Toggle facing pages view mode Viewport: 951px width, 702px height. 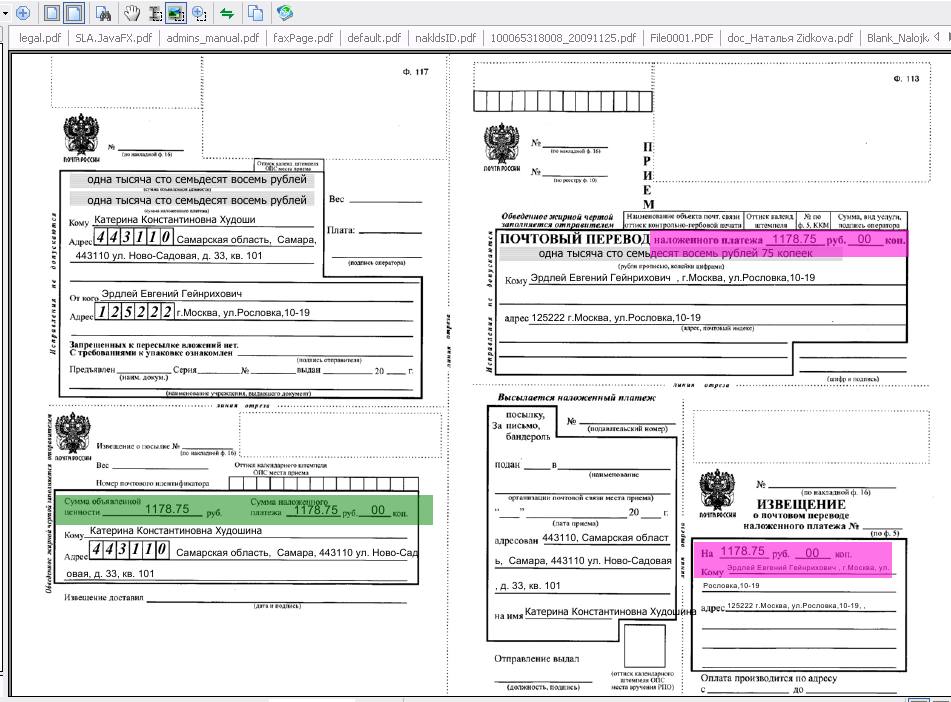tap(72, 13)
